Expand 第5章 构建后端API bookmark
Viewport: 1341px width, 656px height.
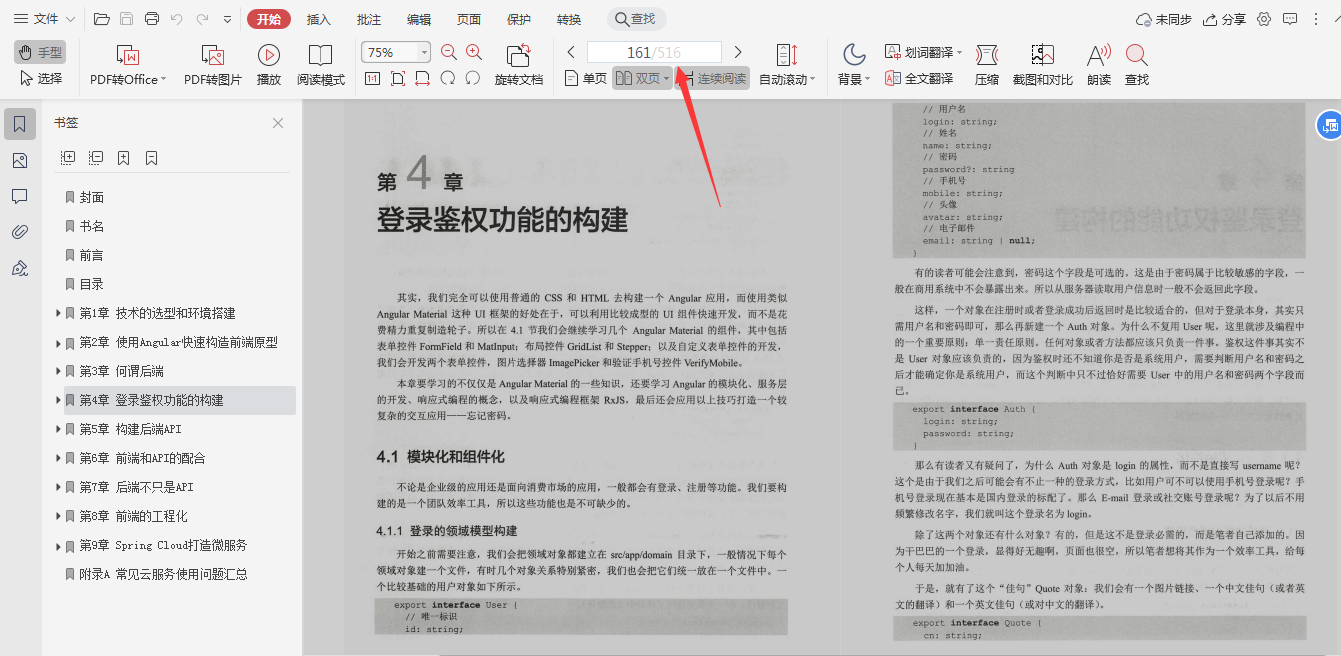[x=58, y=429]
